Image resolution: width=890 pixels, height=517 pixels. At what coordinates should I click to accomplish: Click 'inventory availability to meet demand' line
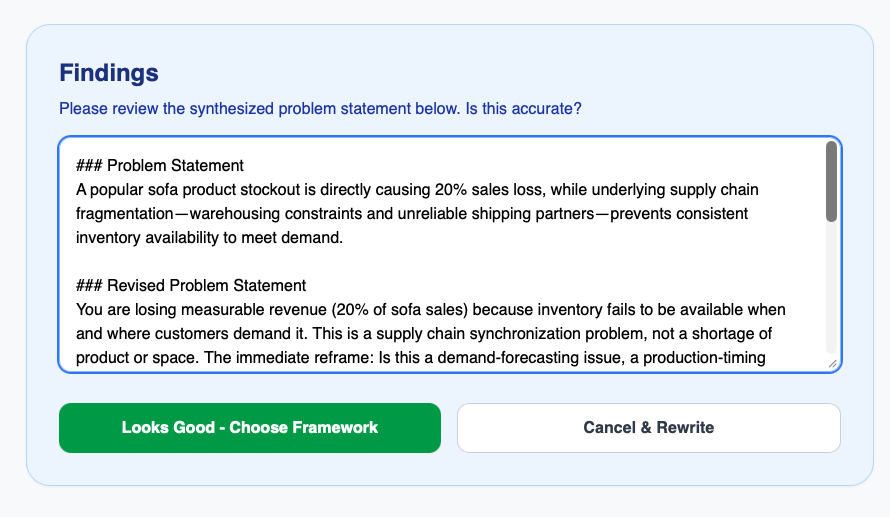[209, 238]
